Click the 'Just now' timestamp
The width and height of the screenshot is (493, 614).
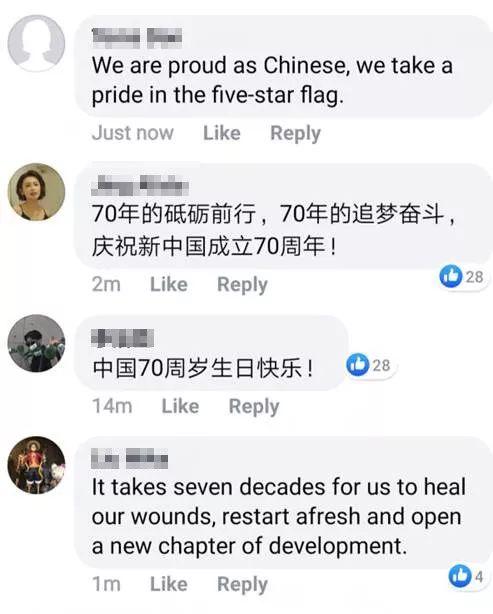pyautogui.click(x=133, y=133)
